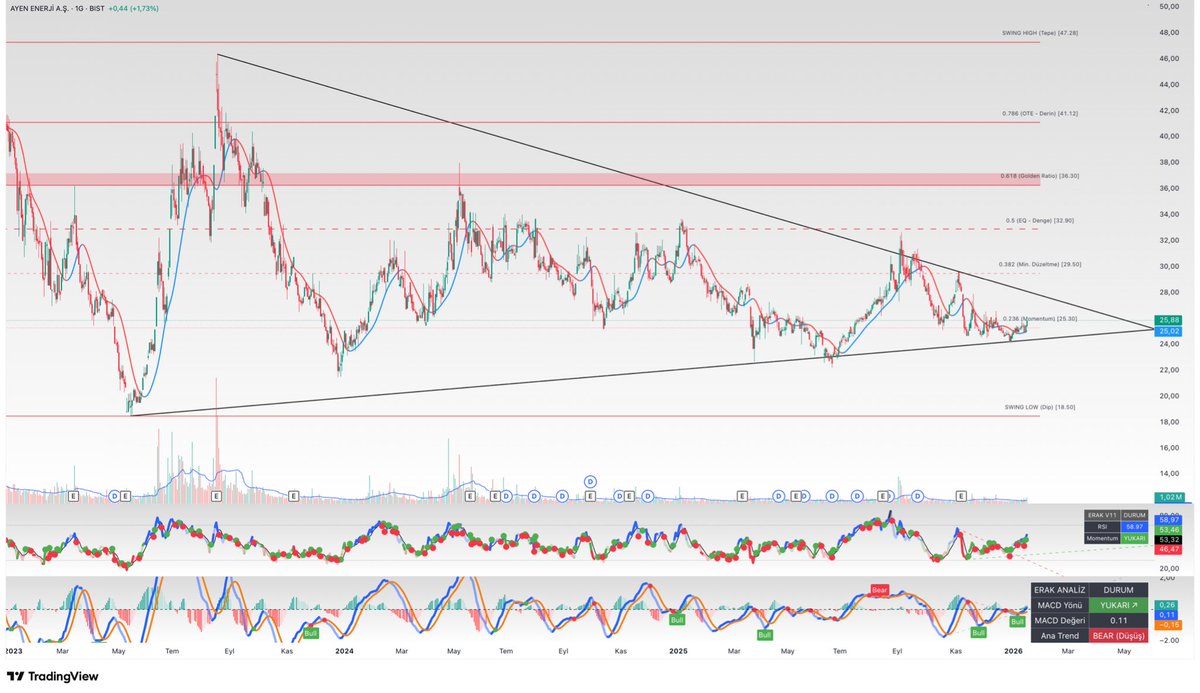
Task: Click the 22,00 price axis label
Action: click(x=1170, y=370)
